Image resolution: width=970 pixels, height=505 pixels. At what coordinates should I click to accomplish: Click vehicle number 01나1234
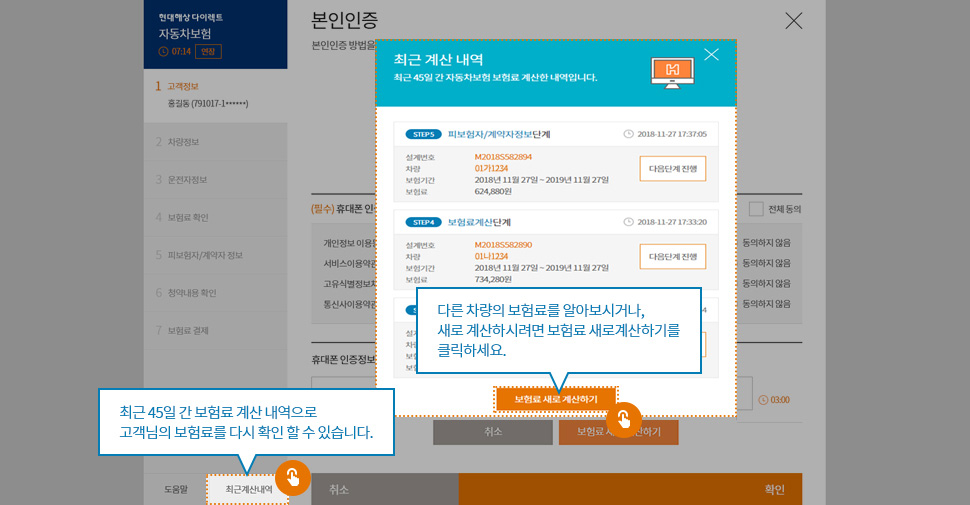pos(491,256)
